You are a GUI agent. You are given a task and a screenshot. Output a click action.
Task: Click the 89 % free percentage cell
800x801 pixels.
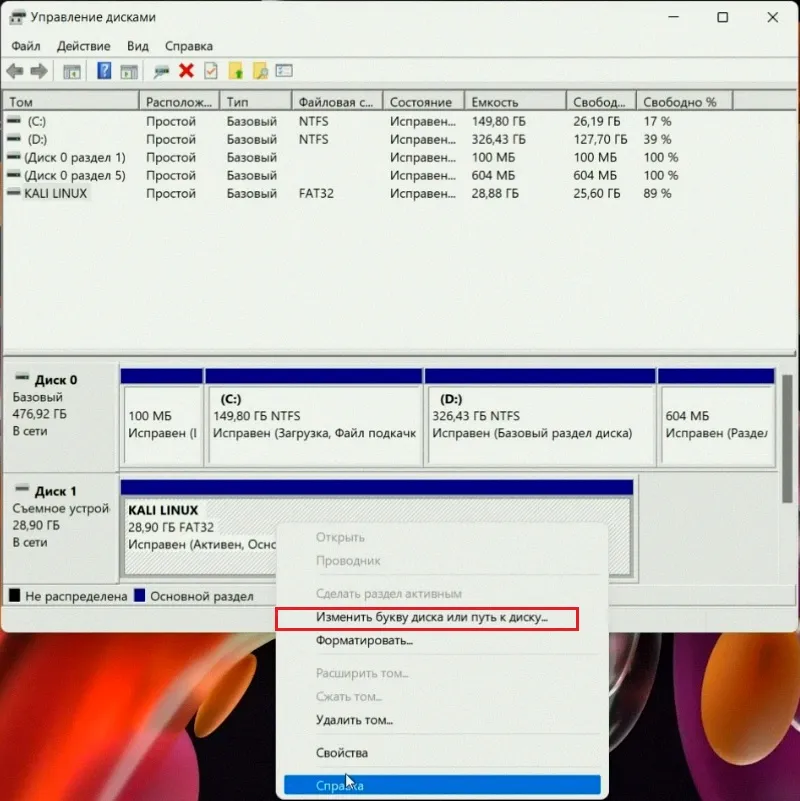click(x=657, y=194)
